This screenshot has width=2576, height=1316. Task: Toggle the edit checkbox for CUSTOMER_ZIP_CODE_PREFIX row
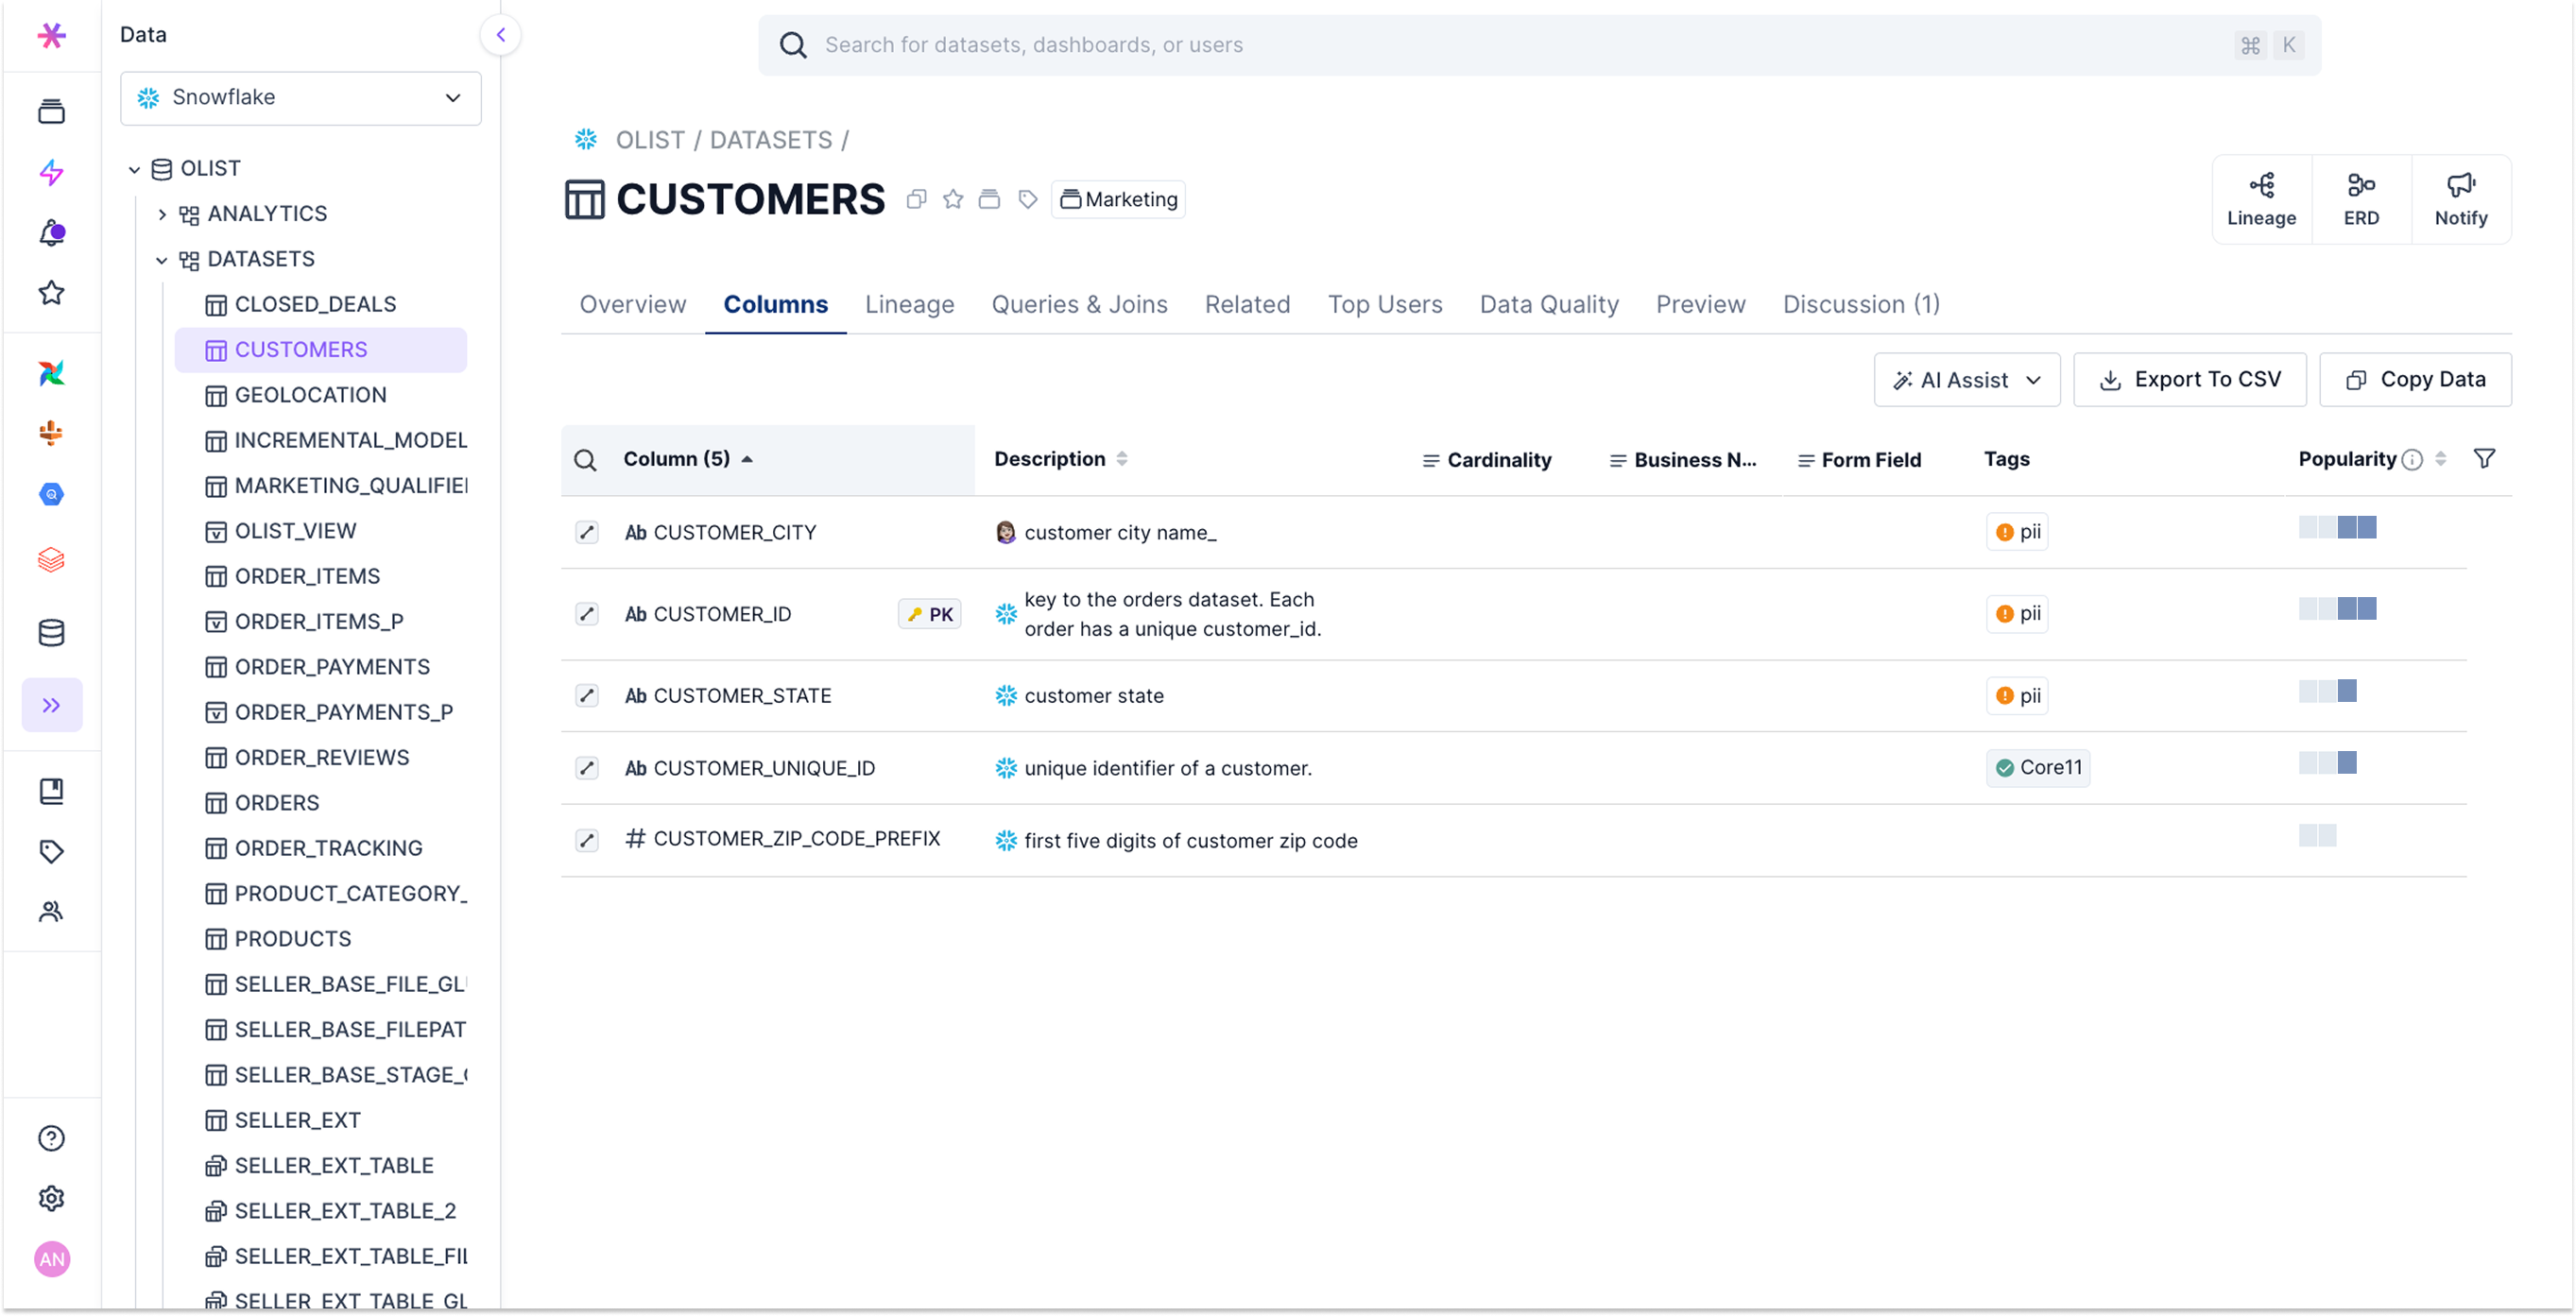tap(587, 840)
